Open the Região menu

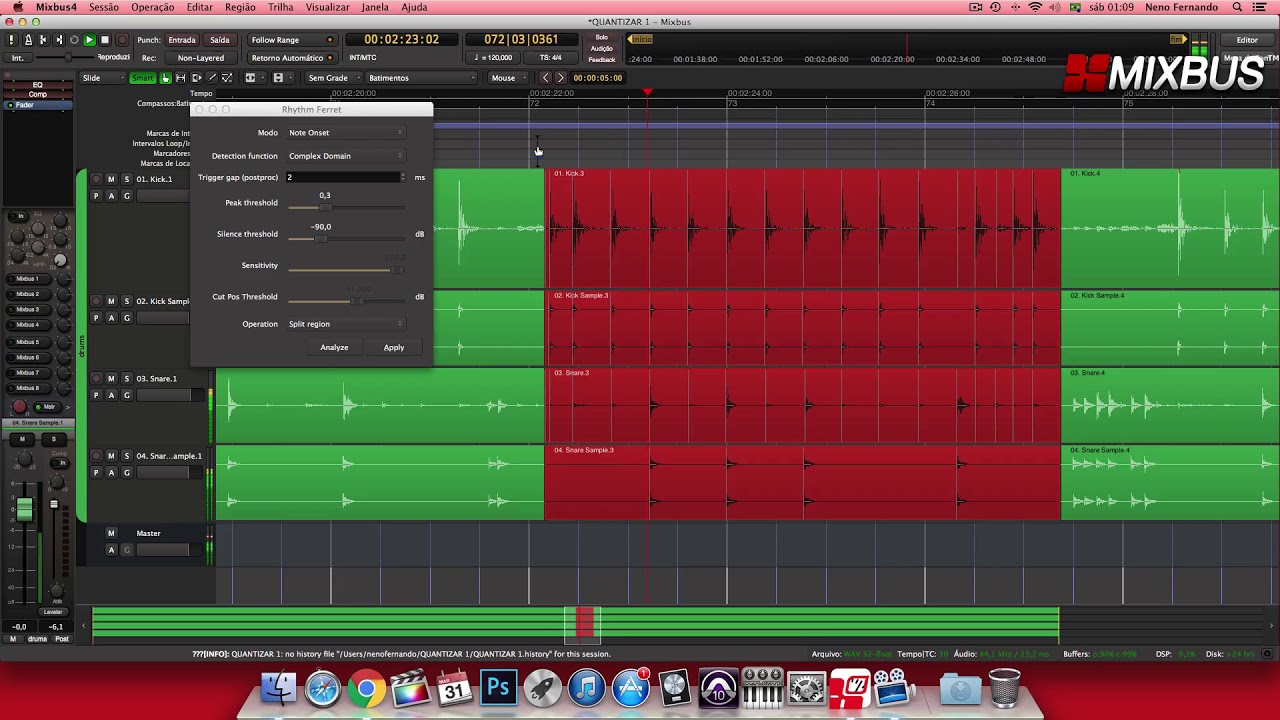pyautogui.click(x=240, y=7)
